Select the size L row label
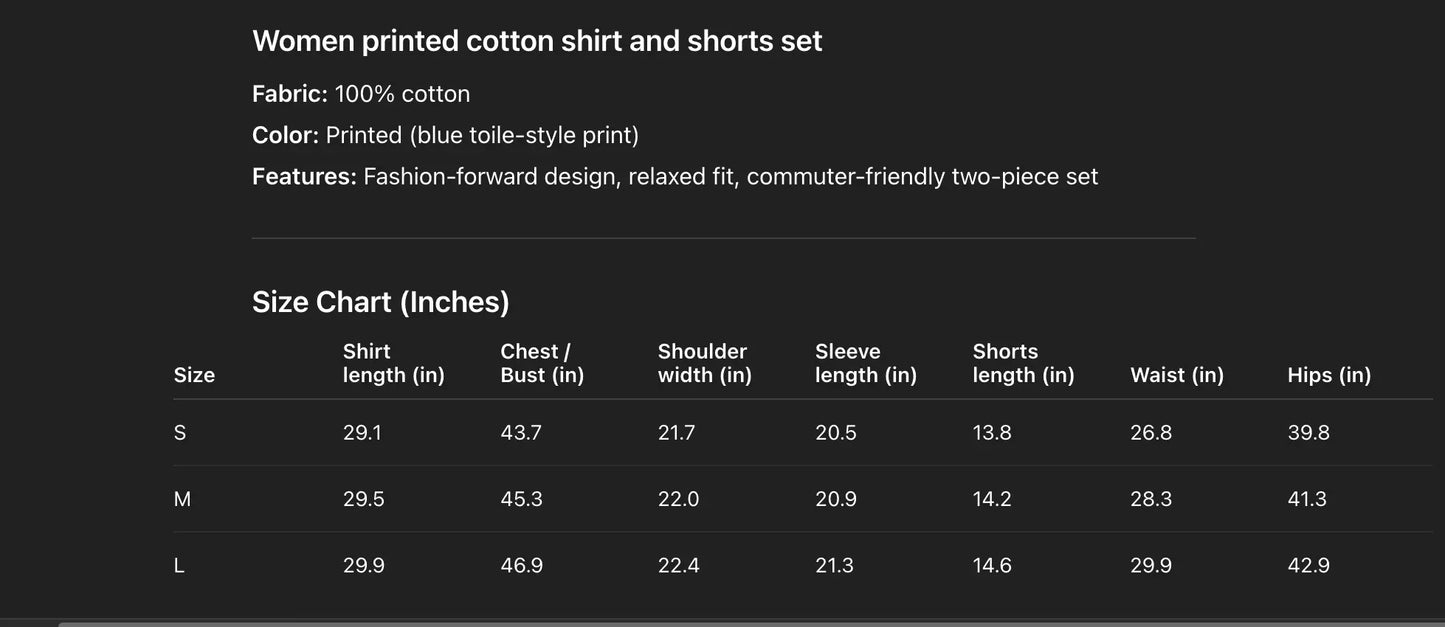 pos(179,566)
